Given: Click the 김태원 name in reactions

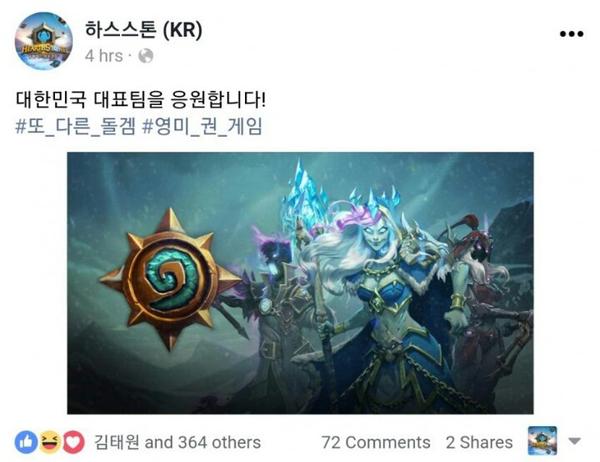Looking at the screenshot, I should pos(117,442).
